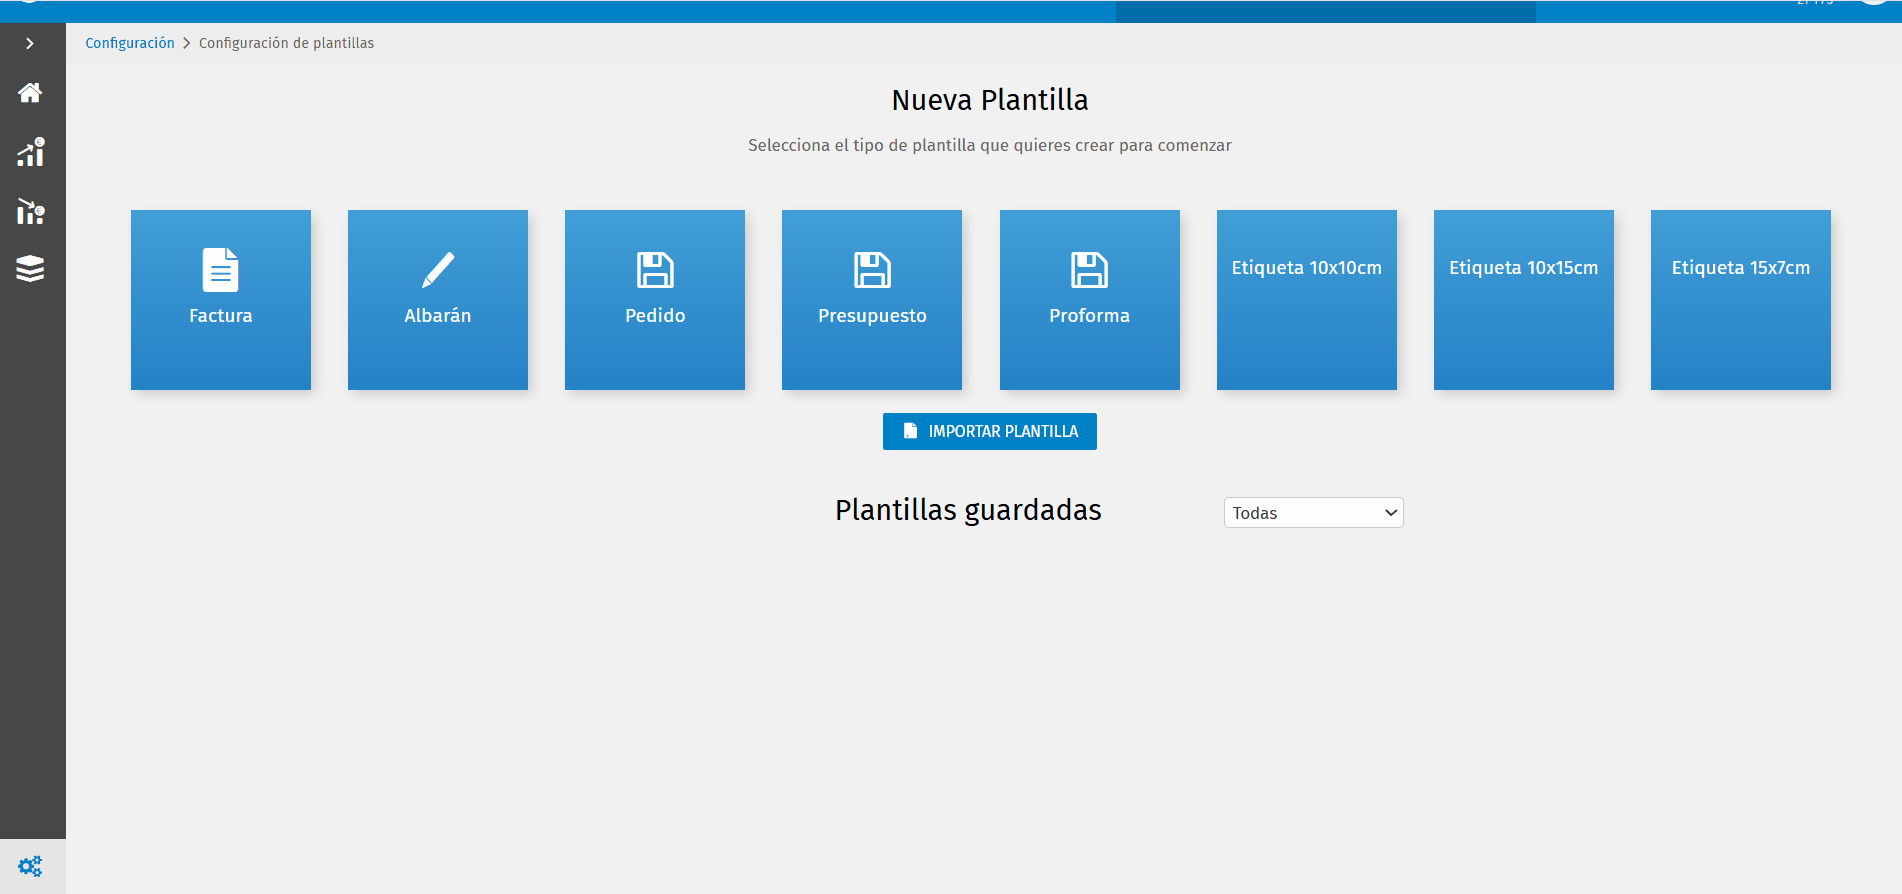Click the document icon on Factura tile
The height and width of the screenshot is (894, 1902).
click(x=221, y=270)
